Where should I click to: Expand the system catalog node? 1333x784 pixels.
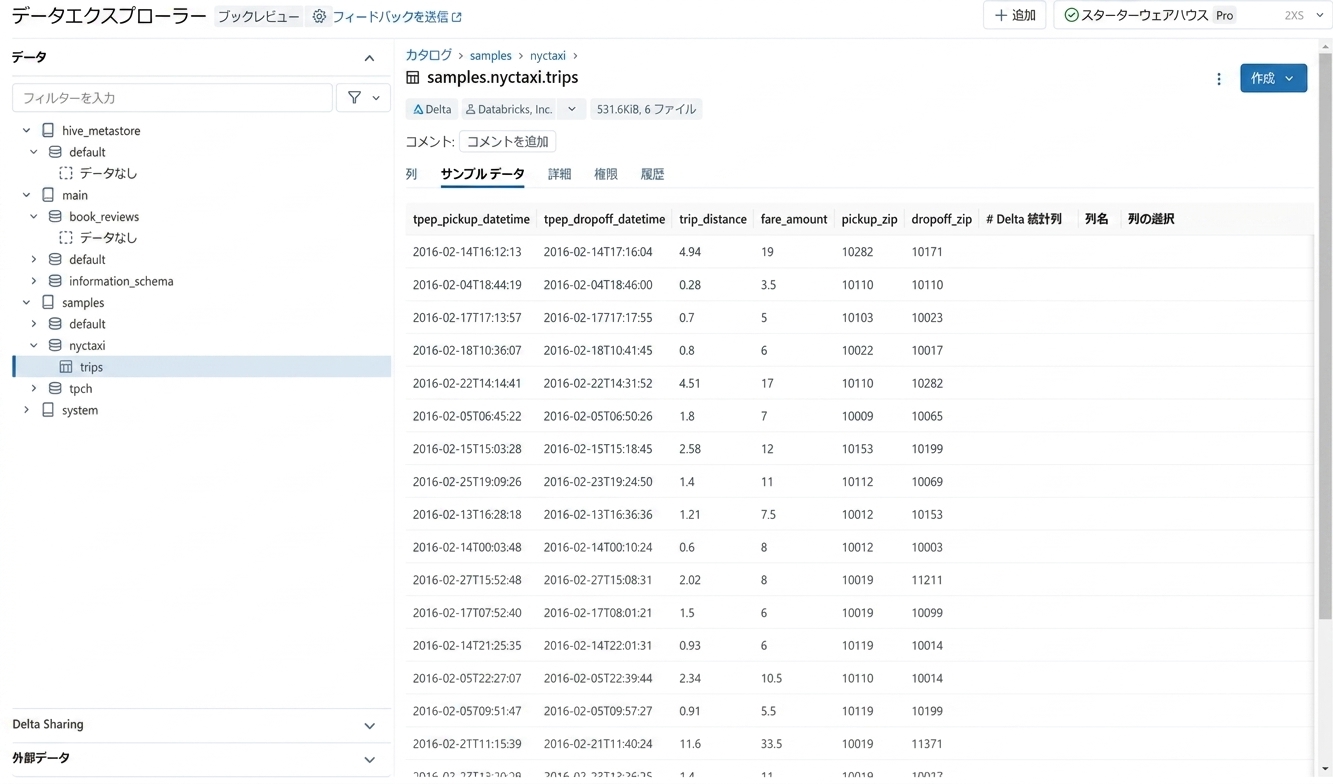(x=27, y=410)
